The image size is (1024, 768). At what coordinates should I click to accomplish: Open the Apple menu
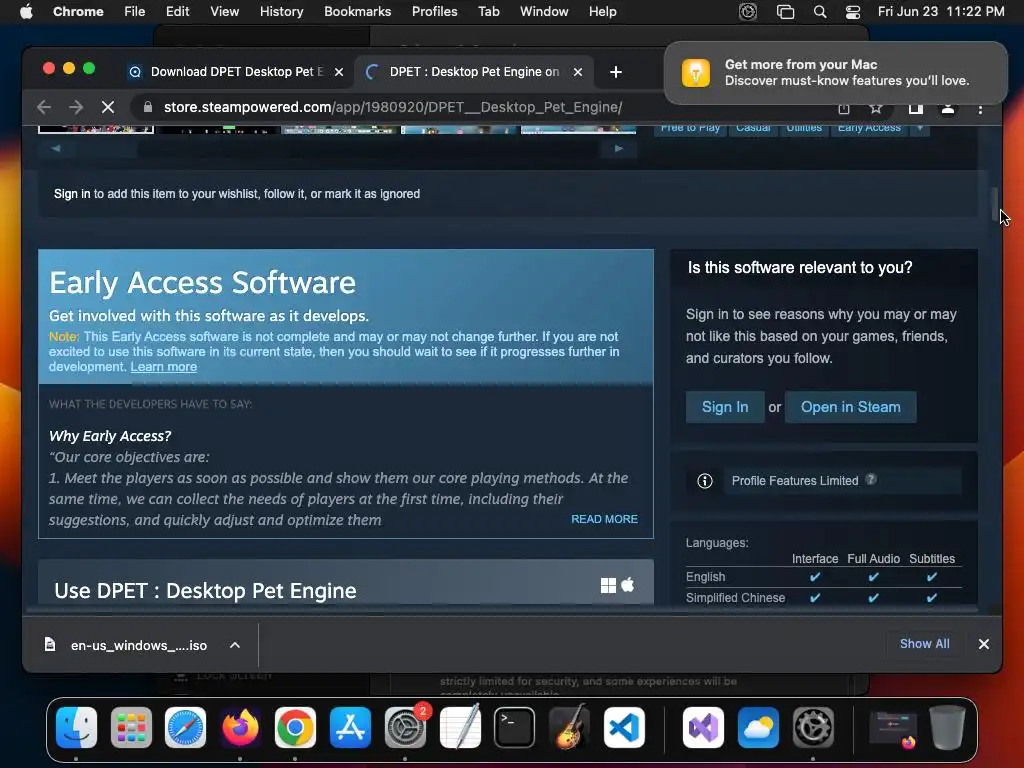26,11
